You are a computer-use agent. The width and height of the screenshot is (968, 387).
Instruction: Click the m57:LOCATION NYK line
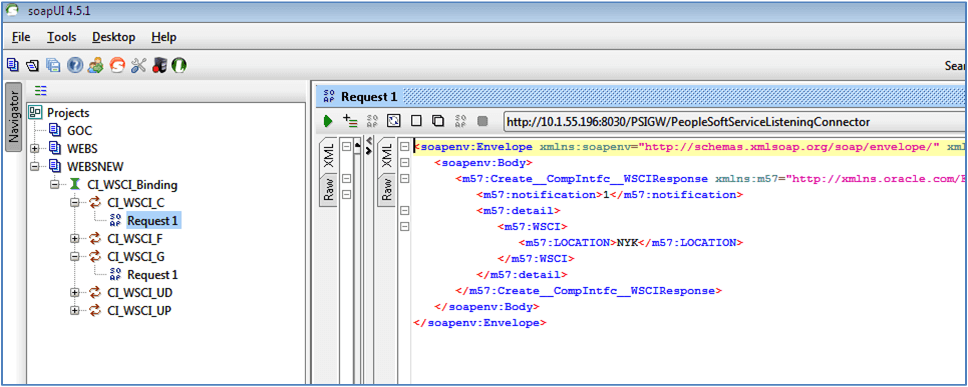click(x=630, y=243)
